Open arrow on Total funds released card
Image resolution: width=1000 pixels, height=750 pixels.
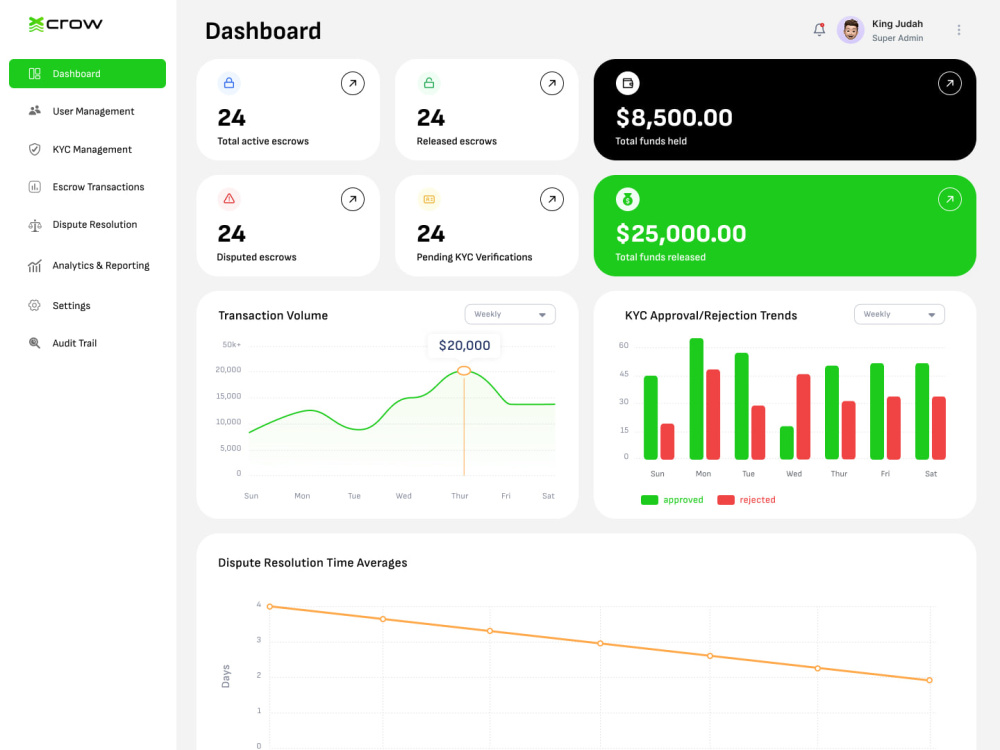pos(950,200)
